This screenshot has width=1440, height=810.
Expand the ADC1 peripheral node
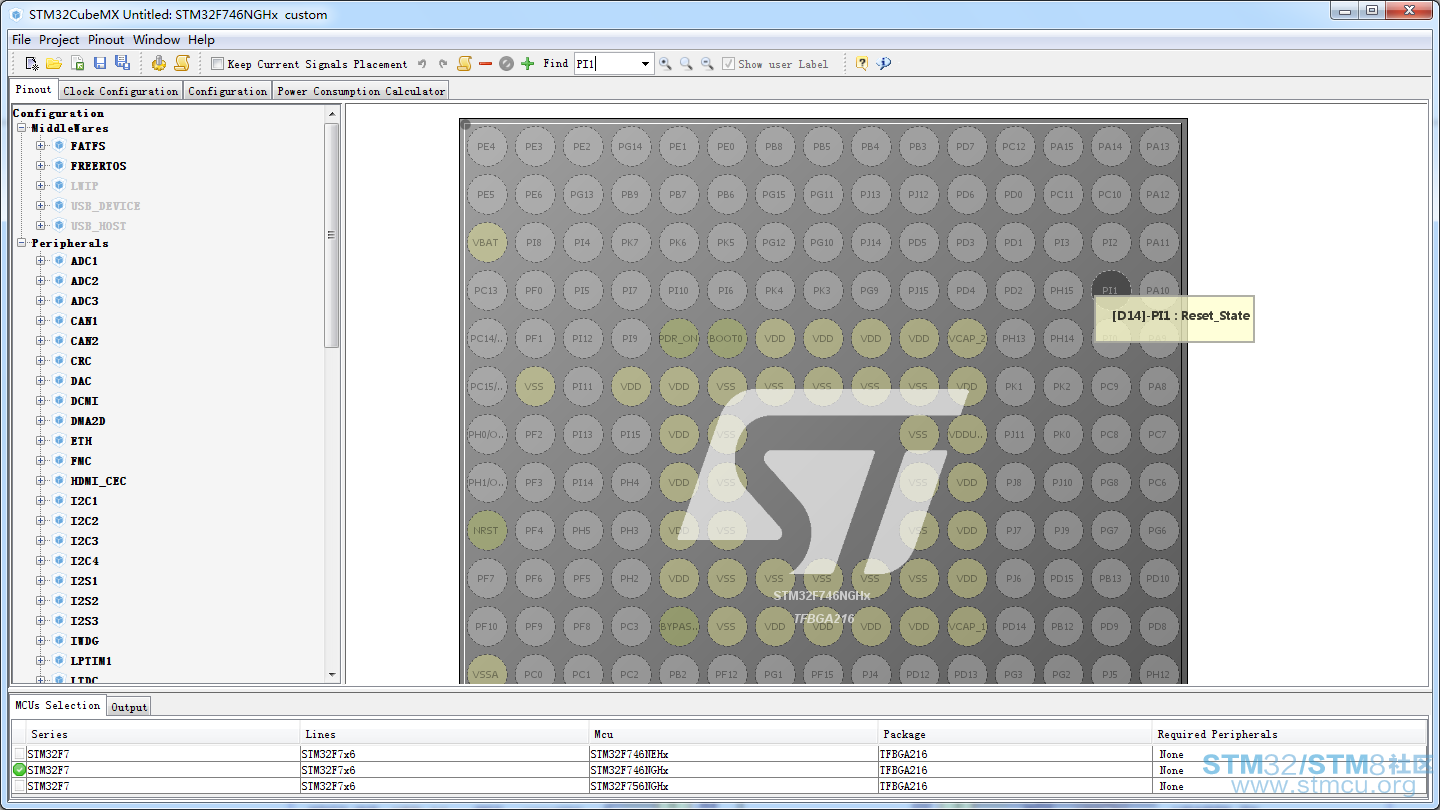(41, 261)
